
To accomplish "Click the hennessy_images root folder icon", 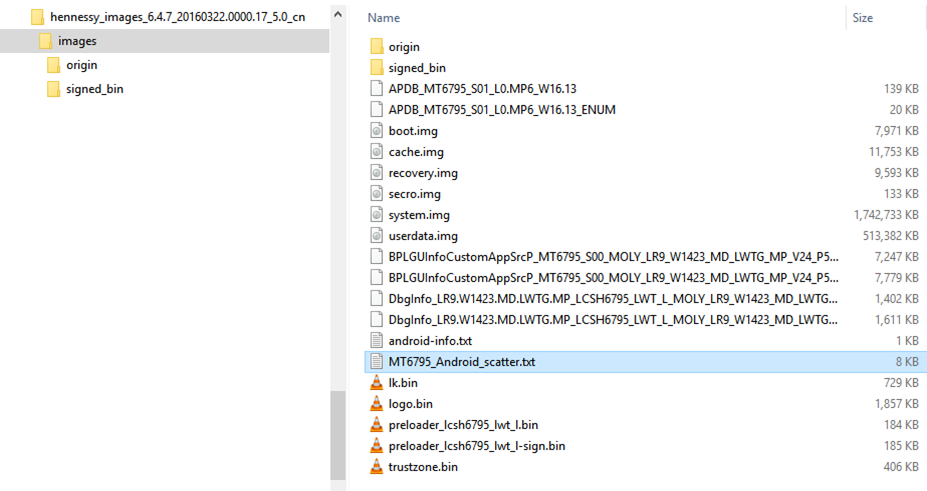I will (37, 17).
